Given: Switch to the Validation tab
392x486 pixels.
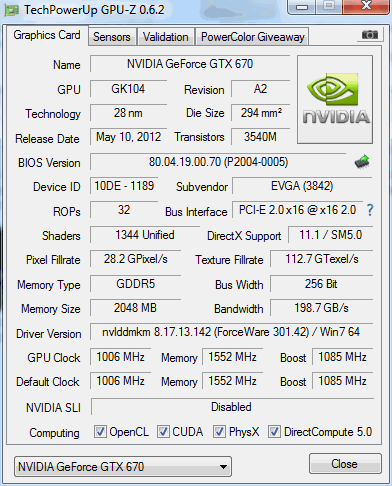Looking at the screenshot, I should coord(166,37).
